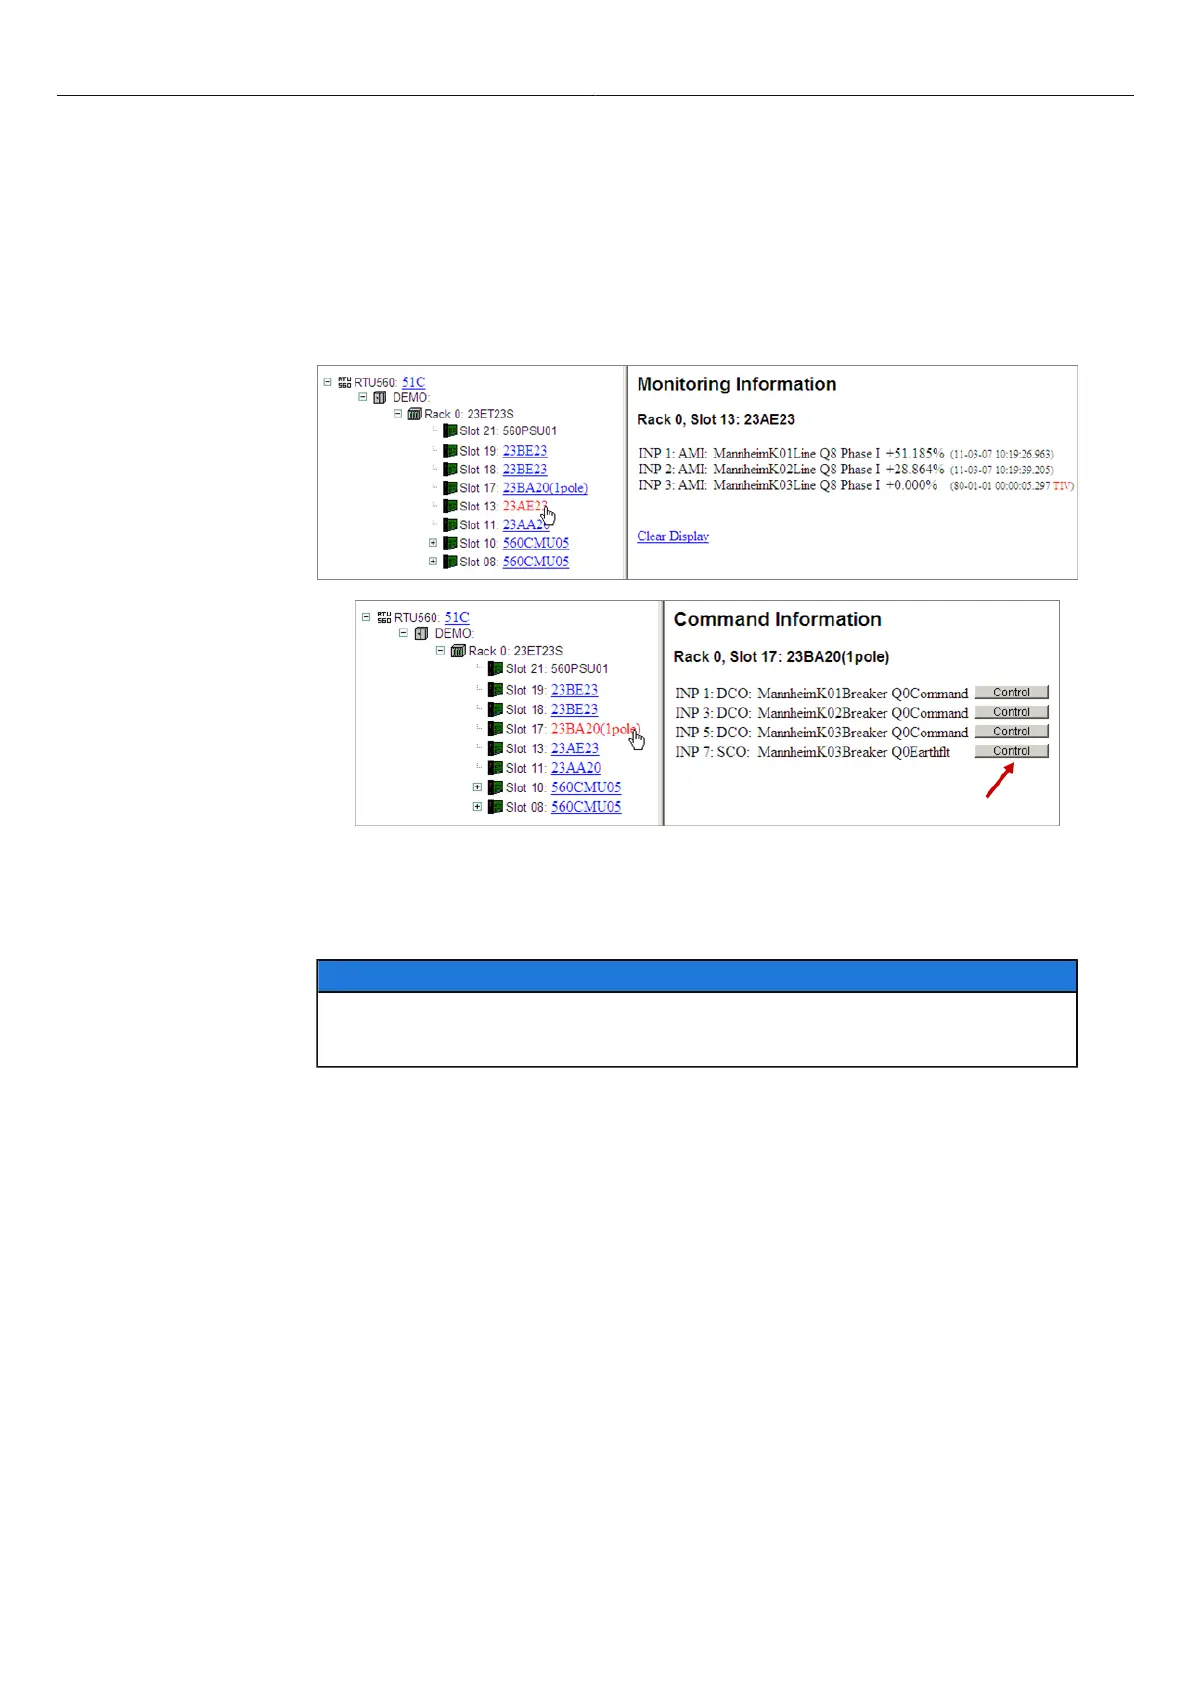This screenshot has width=1191, height=1684.
Task: Open Slot 19 23BE23 link in upper tree
Action: tap(525, 451)
